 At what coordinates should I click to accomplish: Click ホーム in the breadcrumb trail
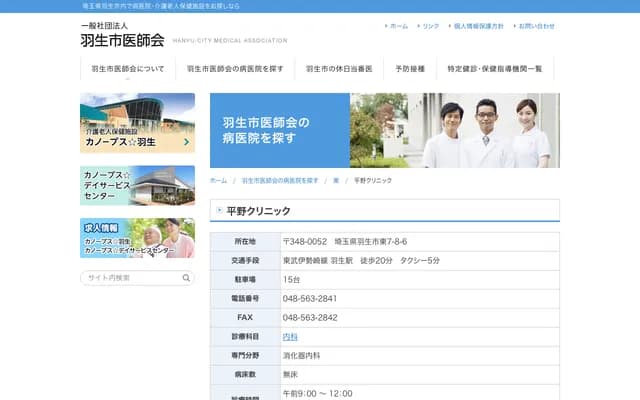tap(218, 181)
